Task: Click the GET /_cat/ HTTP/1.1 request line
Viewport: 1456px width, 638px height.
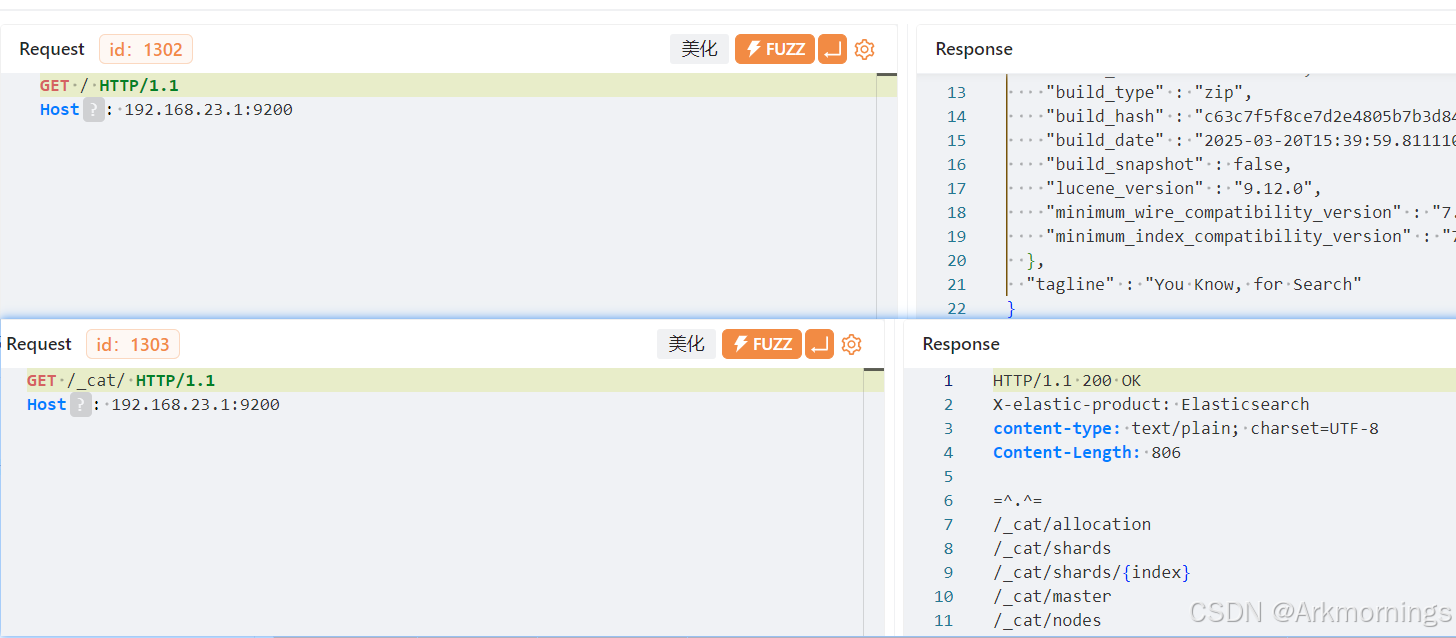Action: click(121, 381)
